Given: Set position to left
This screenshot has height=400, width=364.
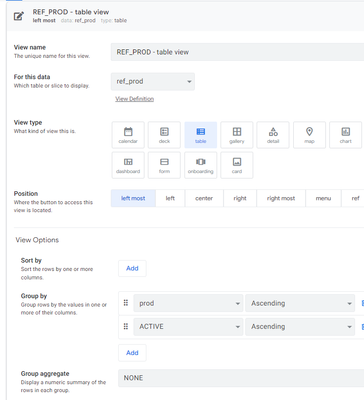Looking at the screenshot, I should pos(170,198).
